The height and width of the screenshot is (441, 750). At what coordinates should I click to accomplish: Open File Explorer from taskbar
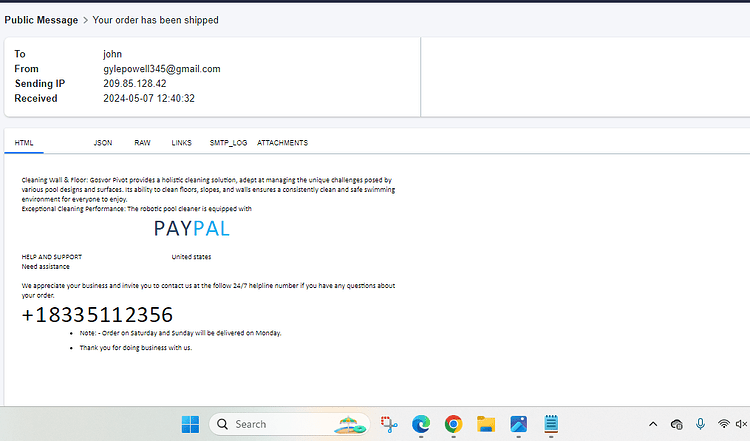pos(486,424)
